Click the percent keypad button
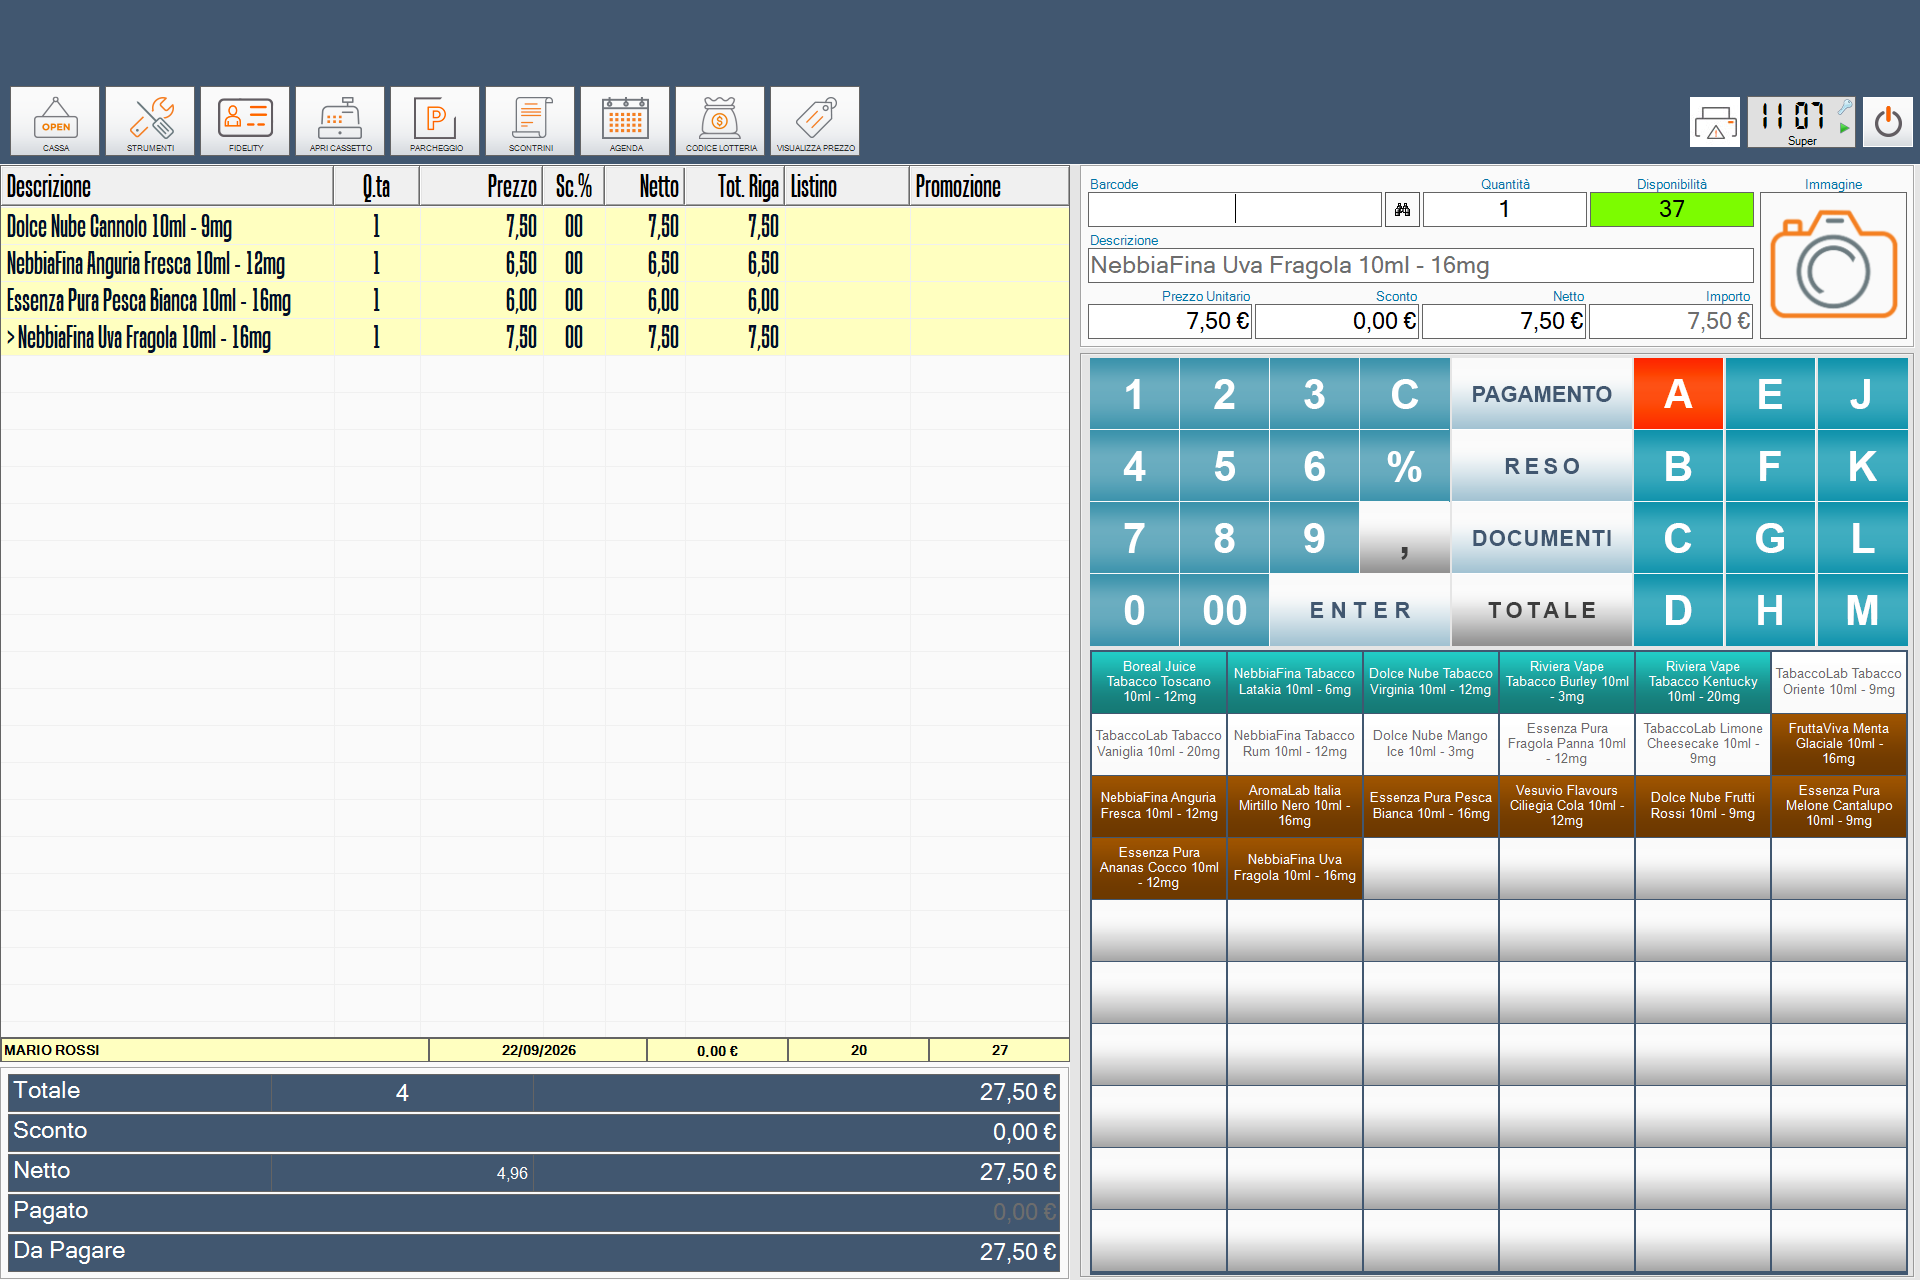Screen dimensions: 1920x1280 1404,466
